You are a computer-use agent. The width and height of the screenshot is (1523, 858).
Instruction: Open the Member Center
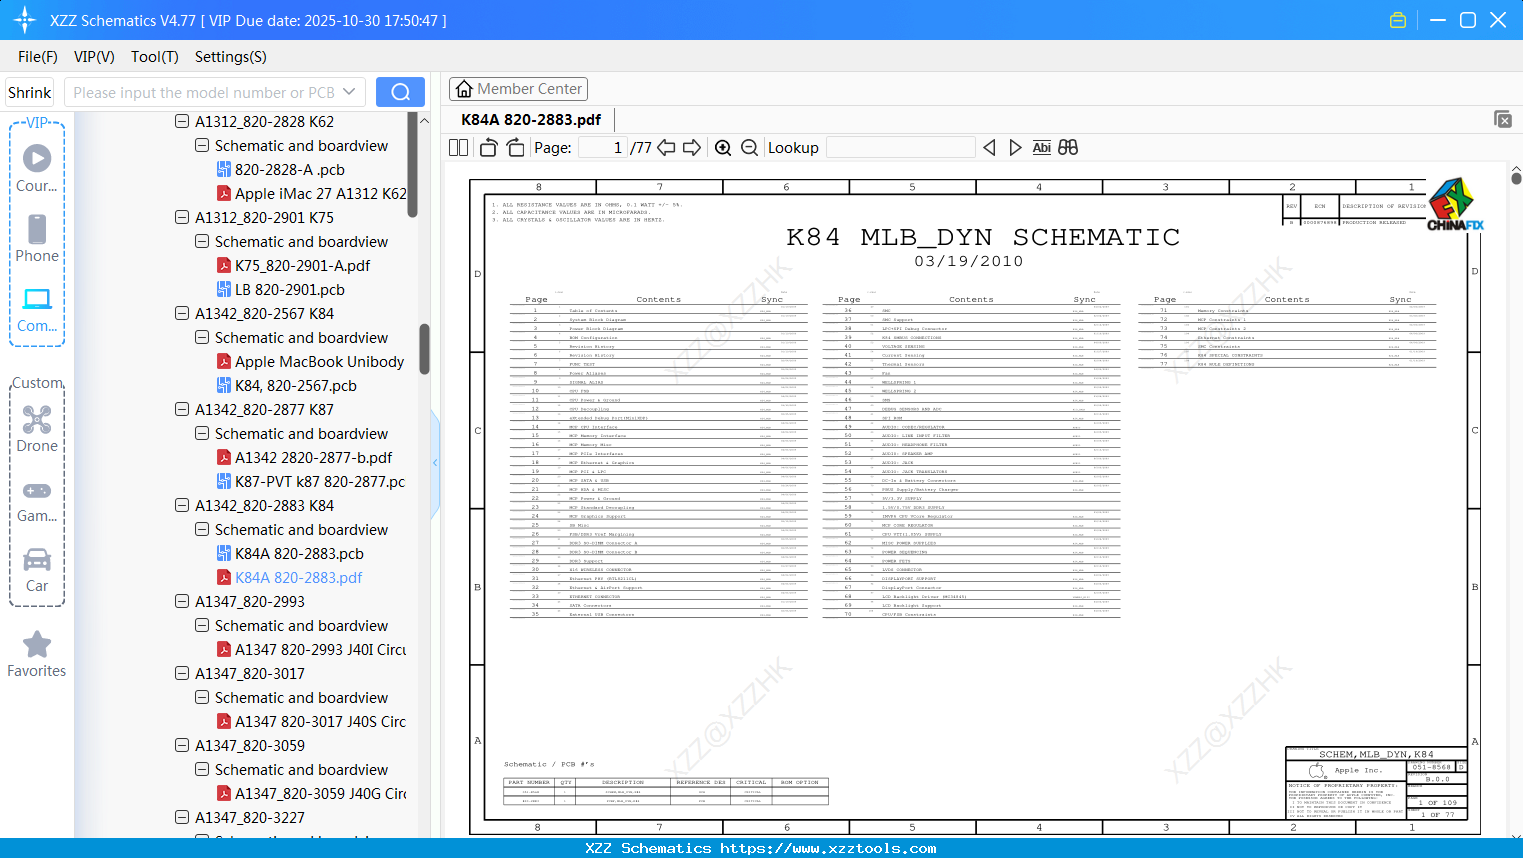[x=518, y=89]
